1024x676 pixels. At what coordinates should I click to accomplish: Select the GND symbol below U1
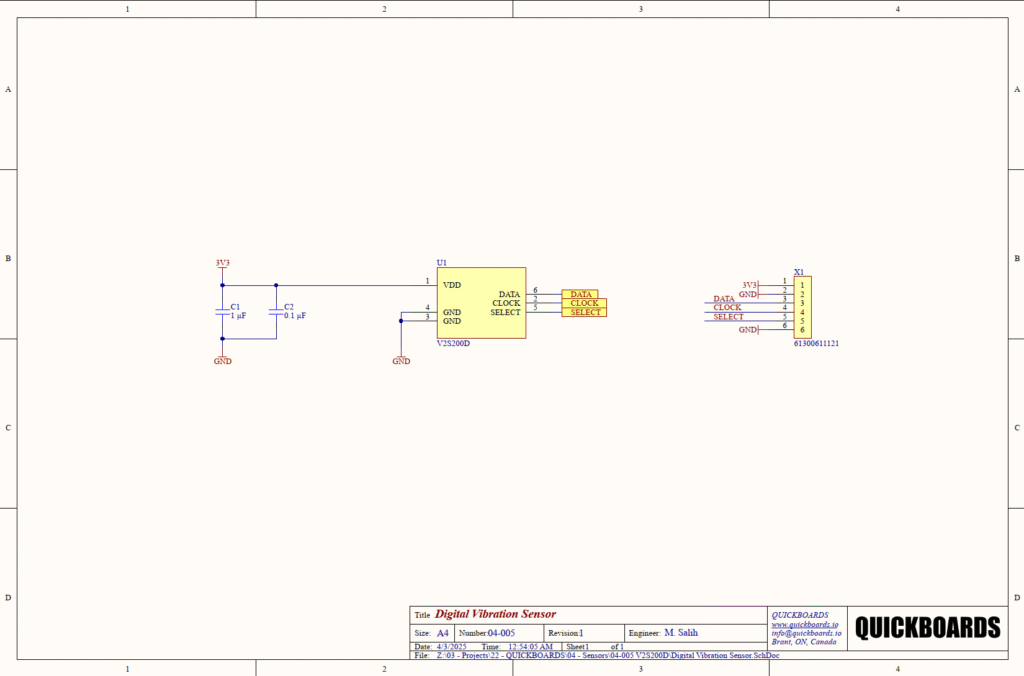(x=401, y=359)
